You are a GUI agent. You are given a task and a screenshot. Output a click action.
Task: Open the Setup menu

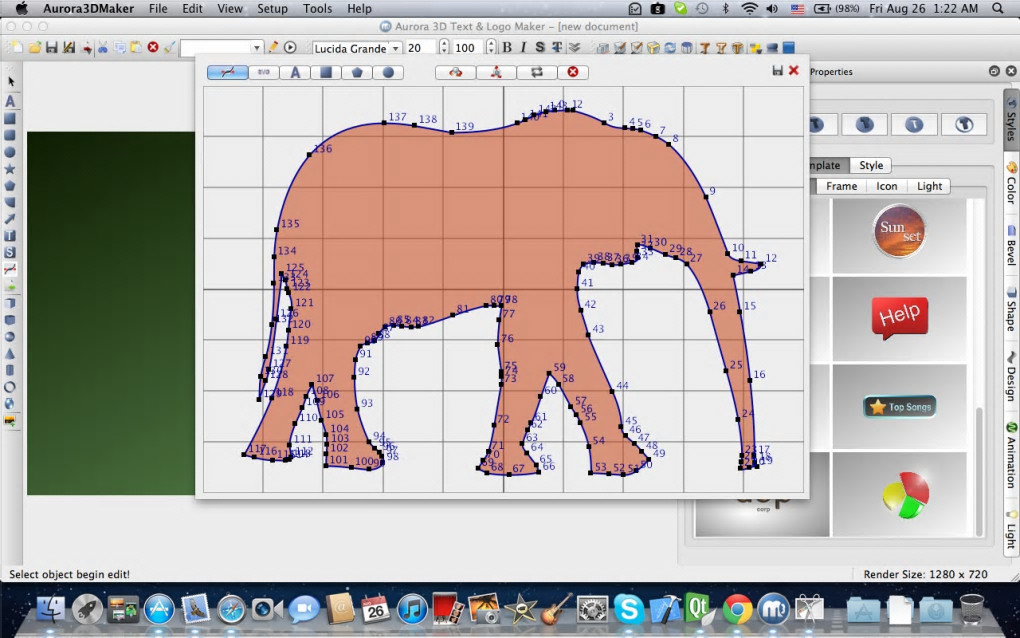pyautogui.click(x=272, y=9)
